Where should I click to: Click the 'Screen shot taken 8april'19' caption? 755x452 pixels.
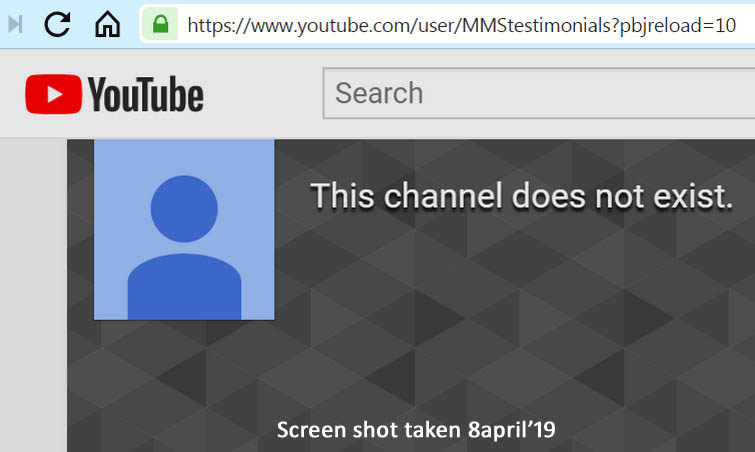tap(416, 430)
